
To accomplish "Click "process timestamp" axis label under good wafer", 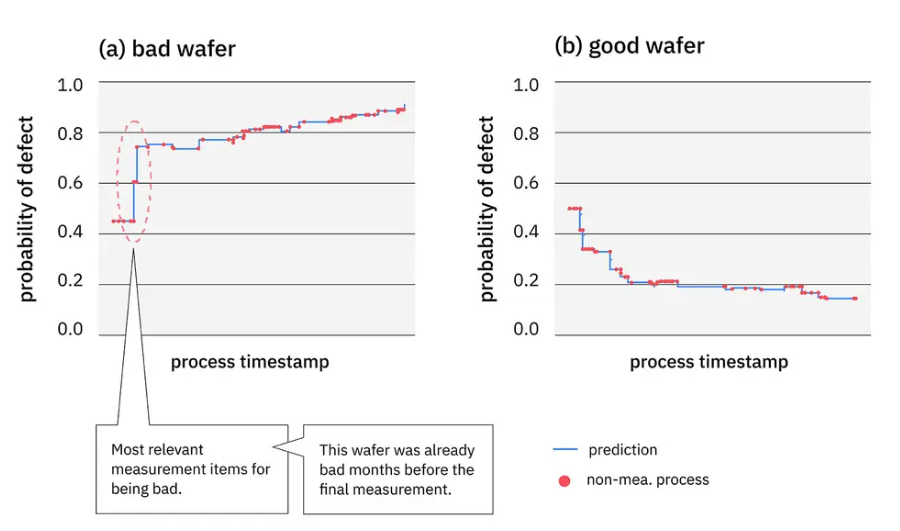I will click(708, 361).
